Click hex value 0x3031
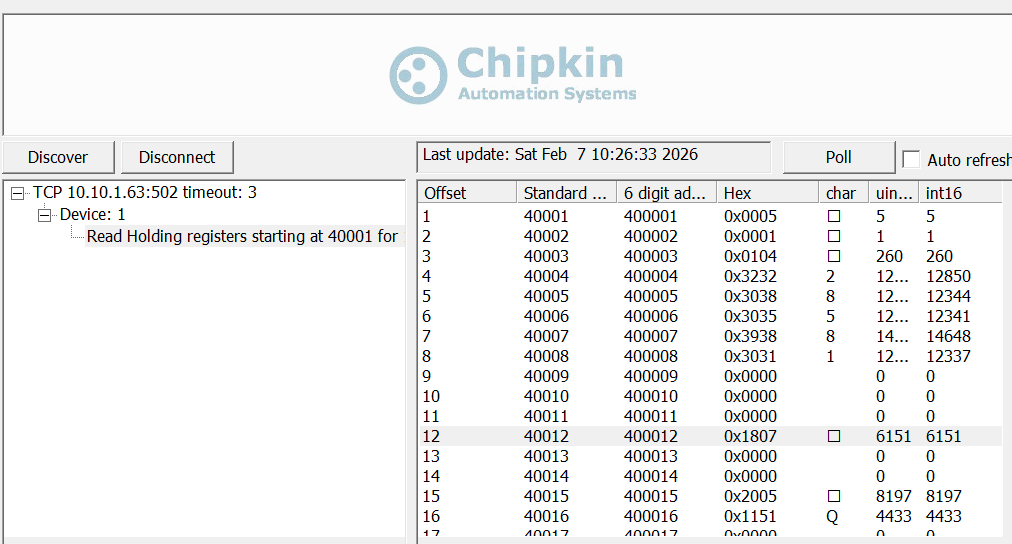The image size is (1012, 544). [x=750, y=356]
